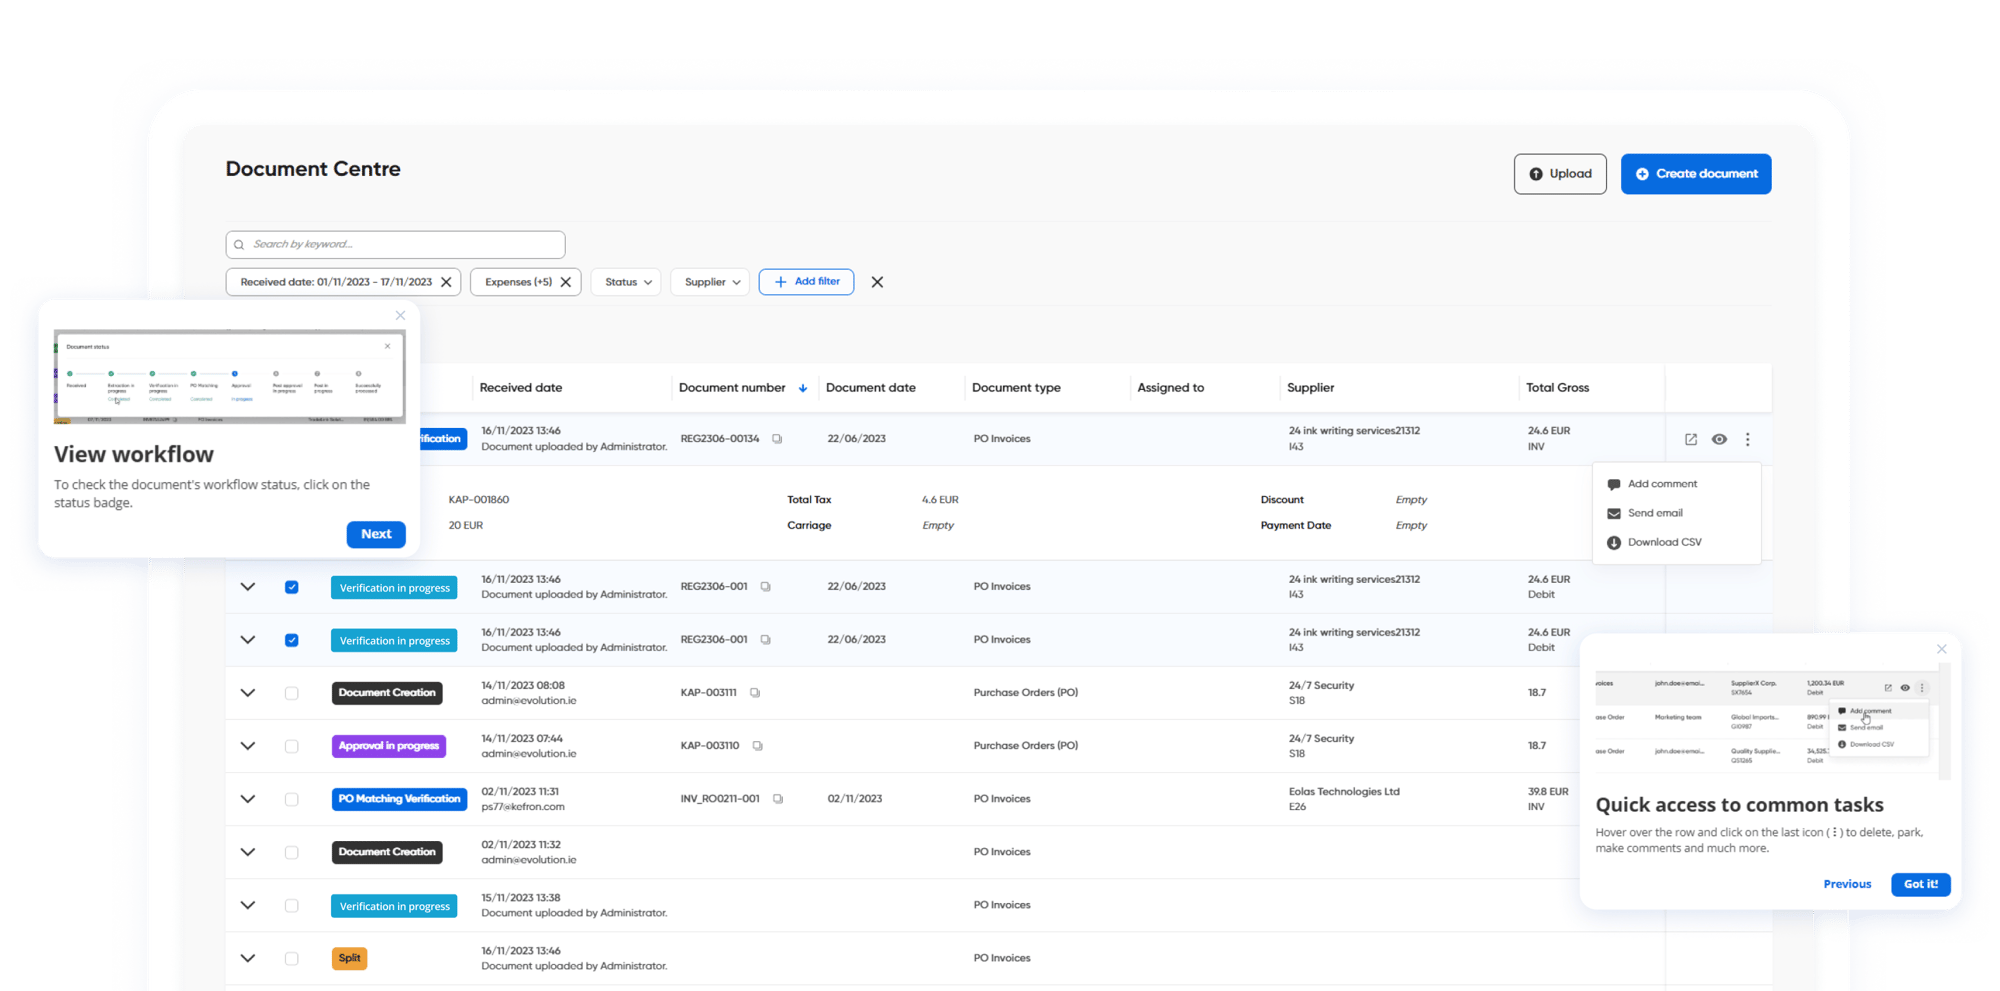Click the Create document button

pyautogui.click(x=1696, y=174)
